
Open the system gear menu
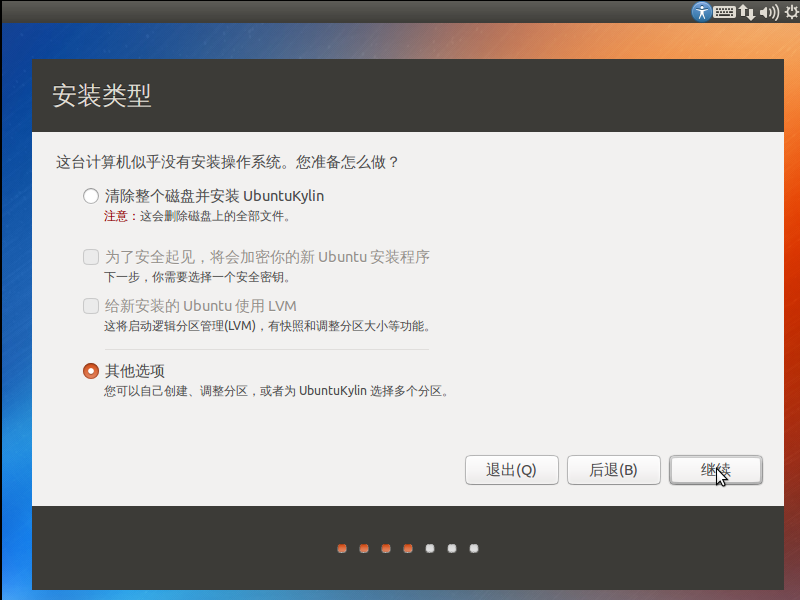(792, 12)
